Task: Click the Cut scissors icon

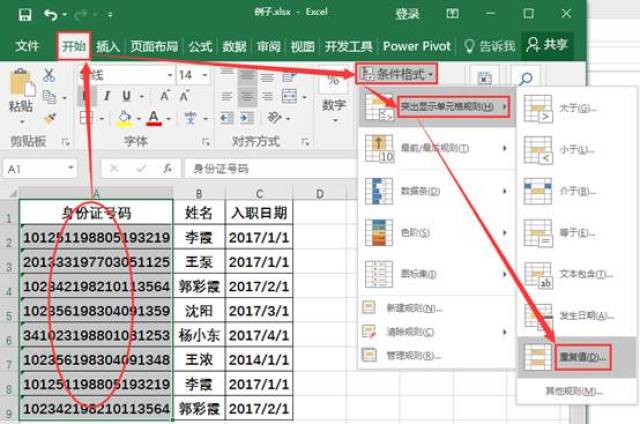Action: click(49, 75)
